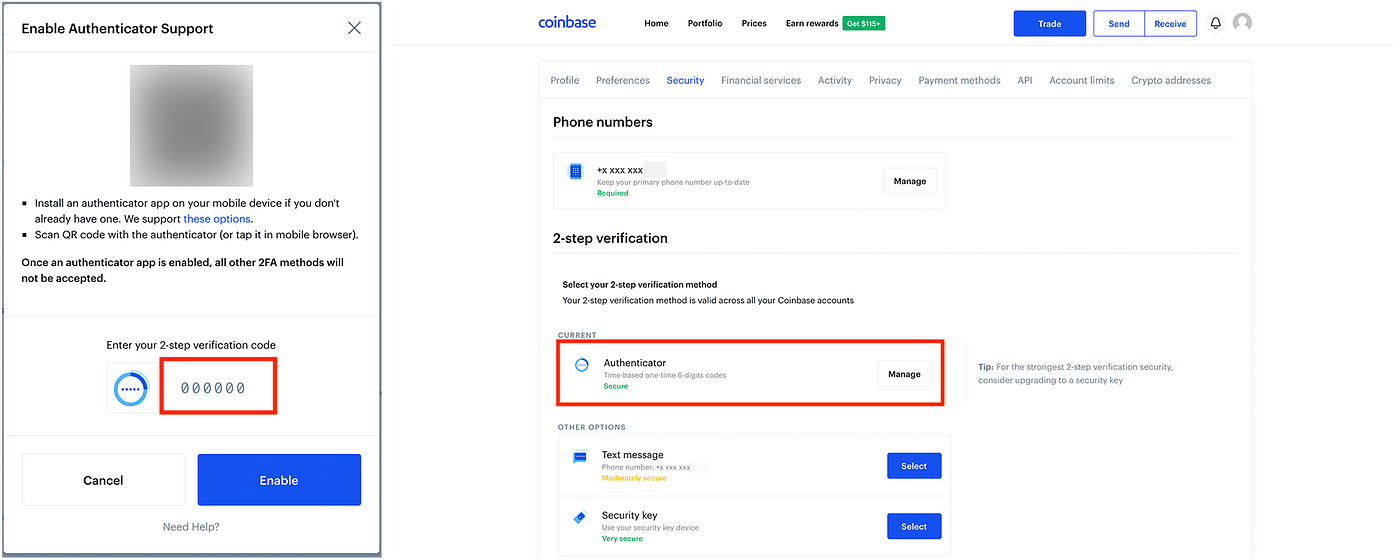Click the 'Moderately secure' label

pyautogui.click(x=634, y=478)
